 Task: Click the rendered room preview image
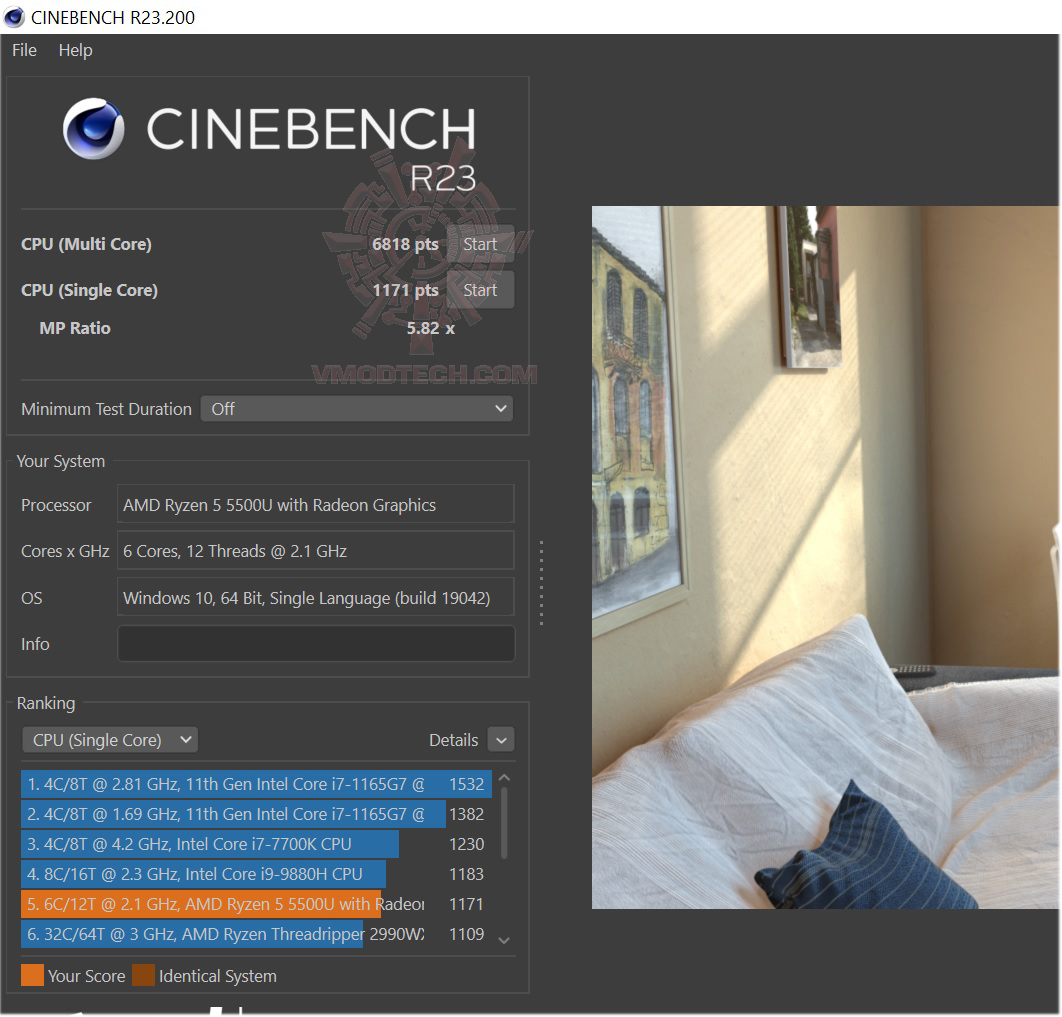click(x=825, y=557)
